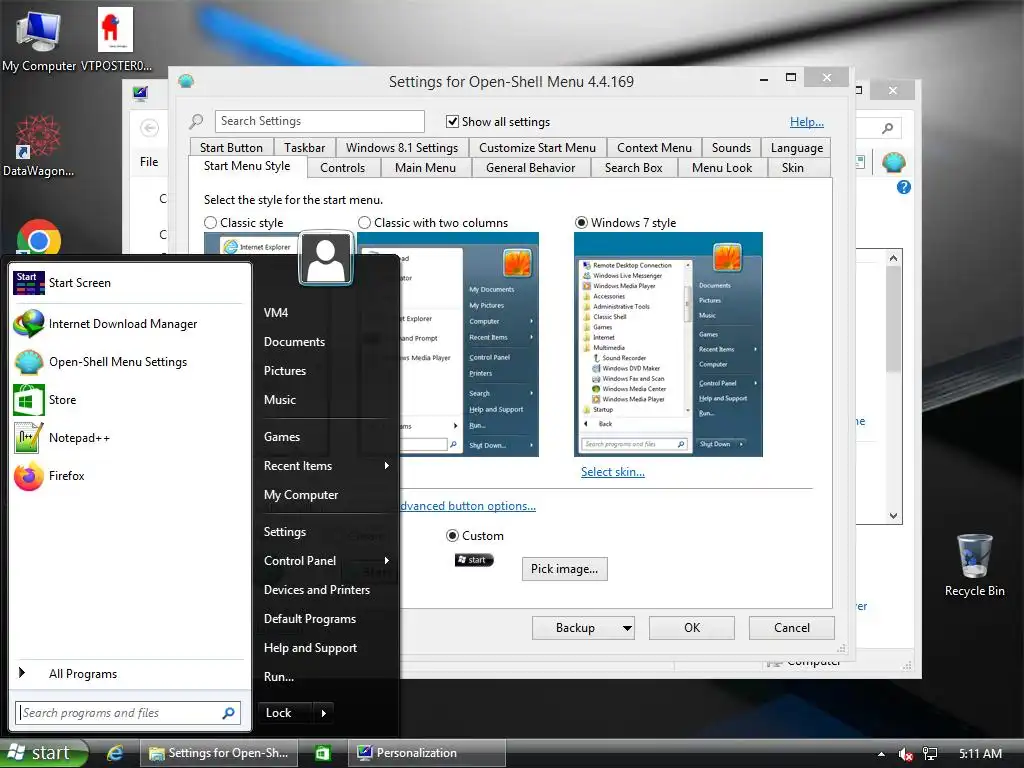
Task: Click the Lock button in start menu
Action: click(285, 713)
